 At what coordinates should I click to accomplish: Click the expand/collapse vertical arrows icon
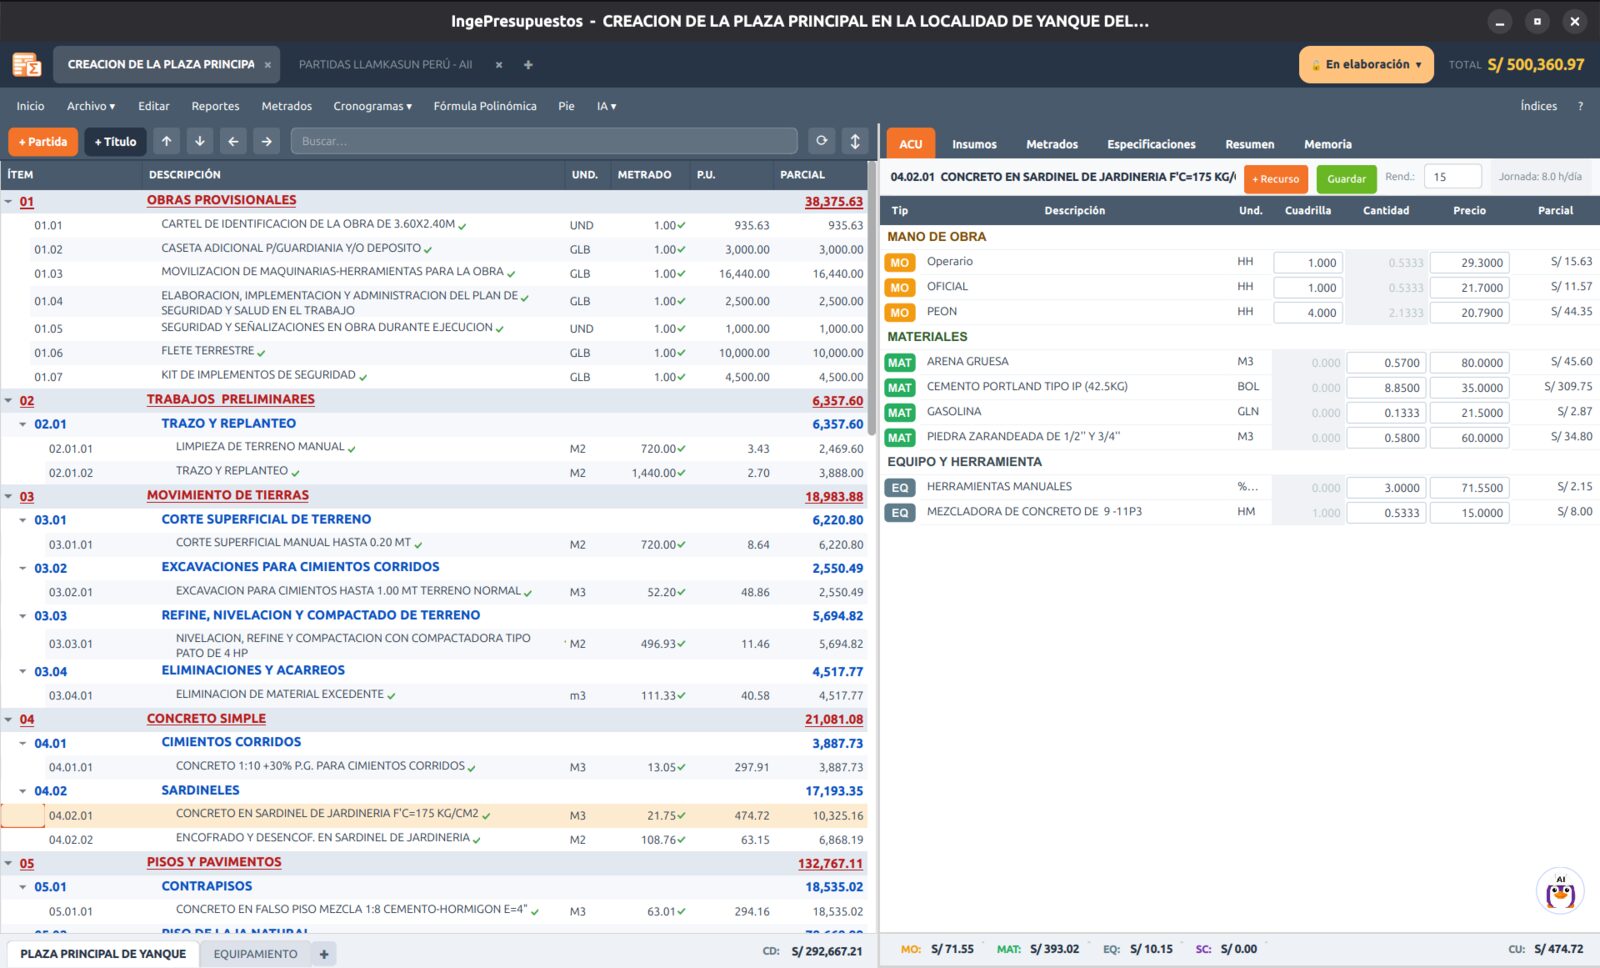pos(855,141)
